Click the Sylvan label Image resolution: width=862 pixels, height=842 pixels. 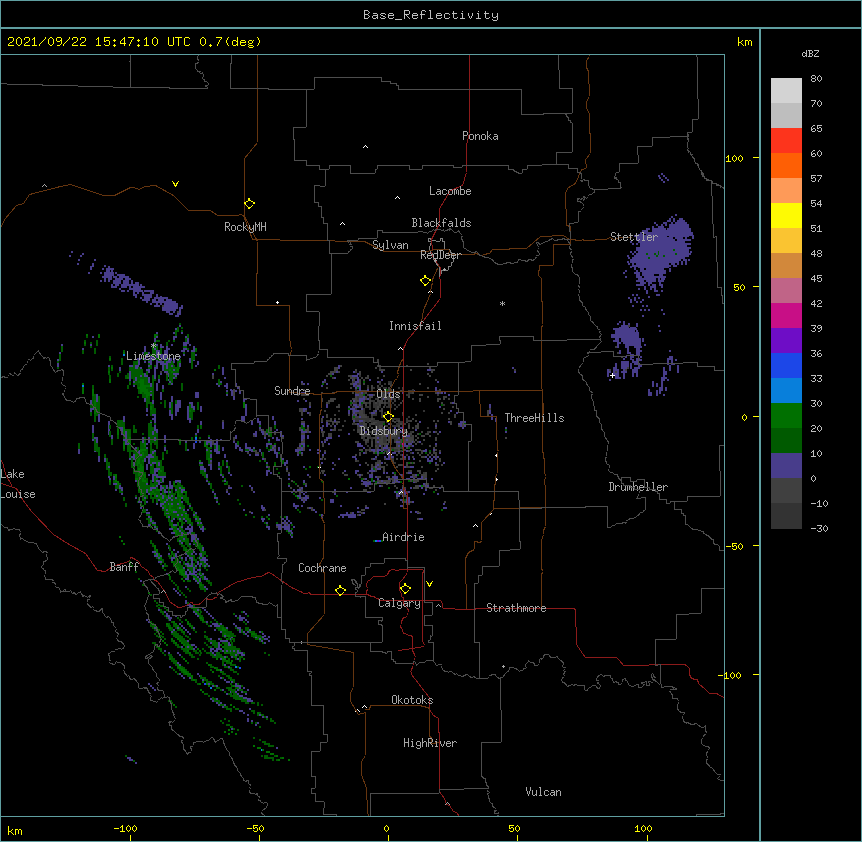(390, 245)
